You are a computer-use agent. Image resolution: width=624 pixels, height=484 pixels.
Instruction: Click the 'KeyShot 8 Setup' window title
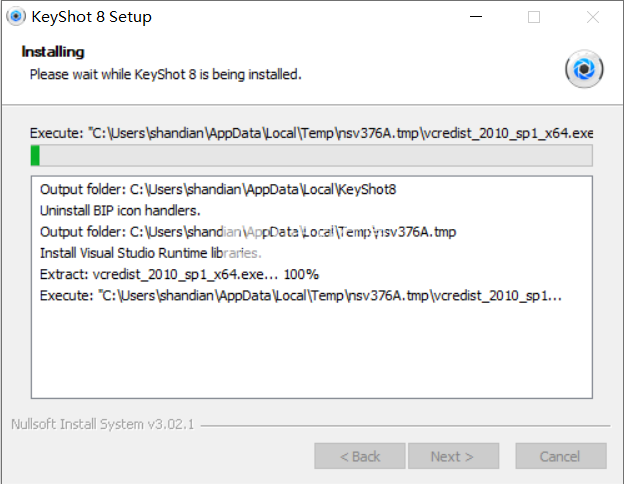(92, 17)
